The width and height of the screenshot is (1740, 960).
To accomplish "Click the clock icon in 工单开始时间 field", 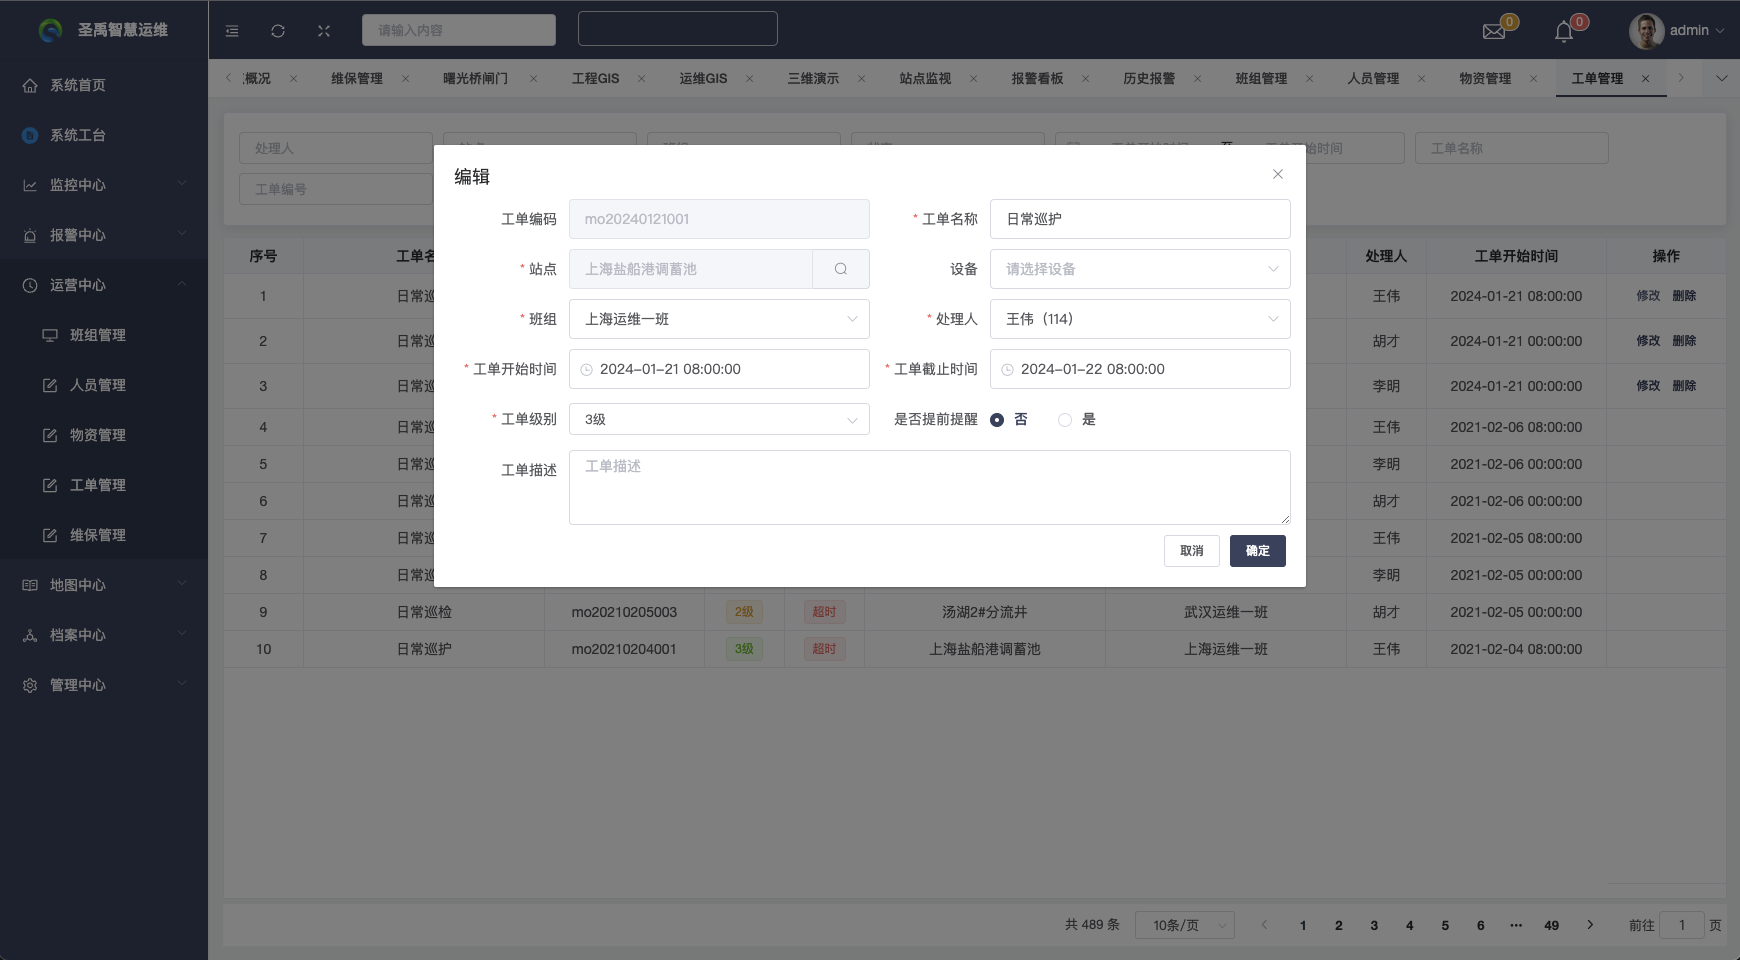I will pyautogui.click(x=587, y=370).
